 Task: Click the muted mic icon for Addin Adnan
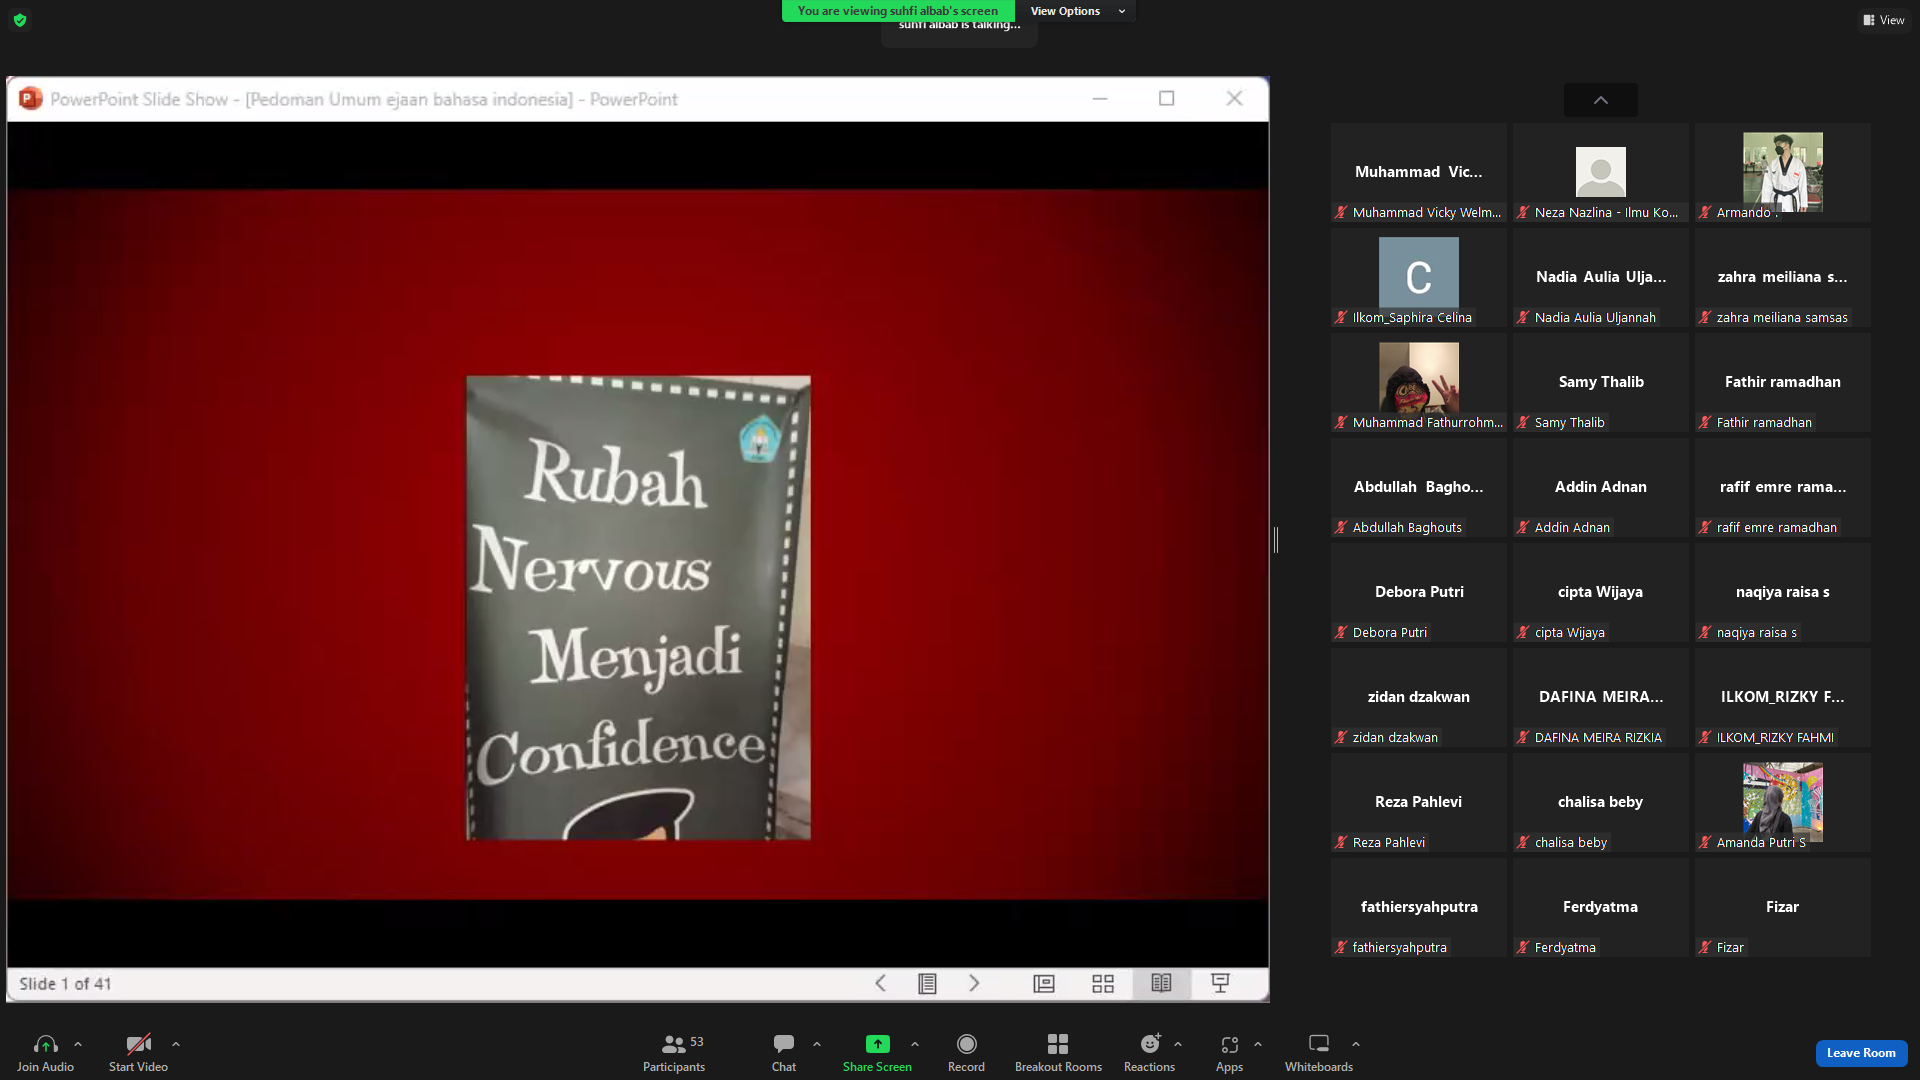1523,528
